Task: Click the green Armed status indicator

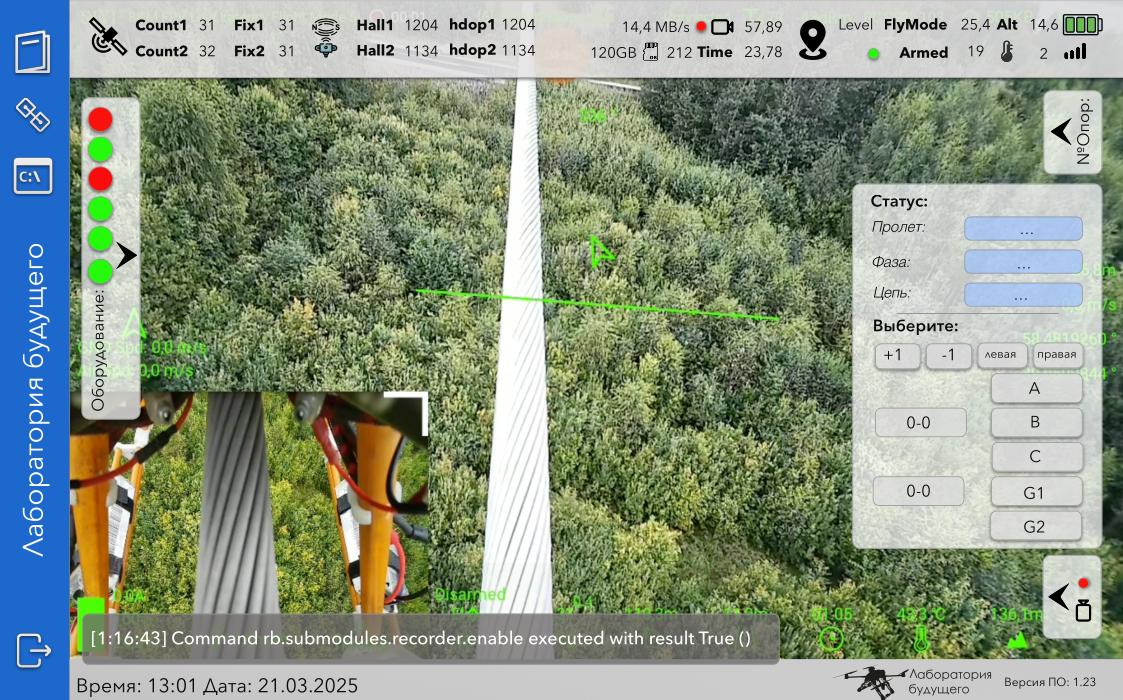Action: click(873, 53)
